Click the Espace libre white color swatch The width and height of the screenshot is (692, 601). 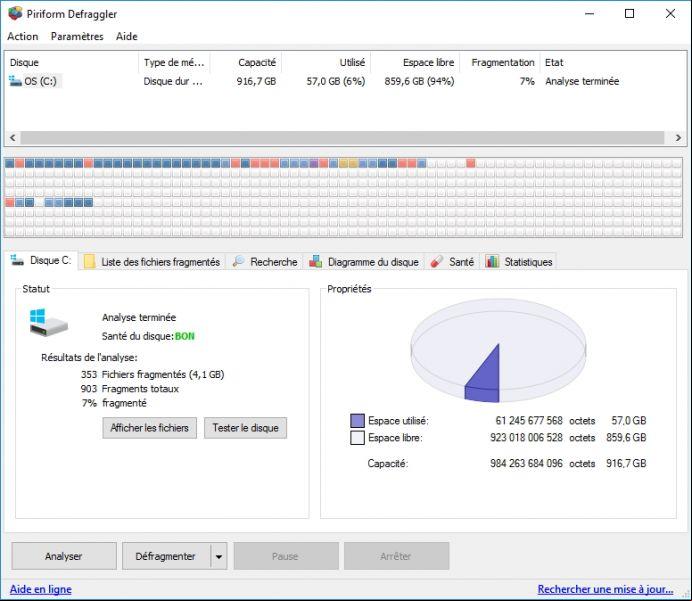tap(357, 438)
